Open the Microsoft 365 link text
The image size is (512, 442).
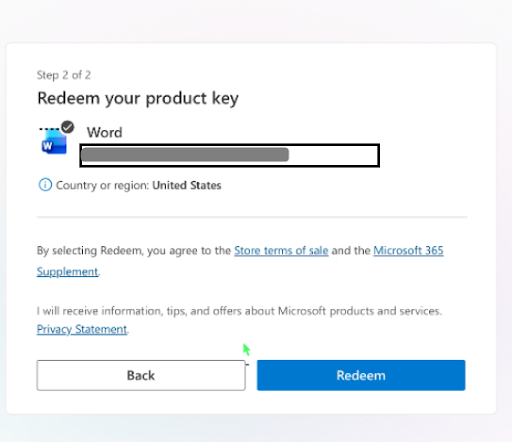(x=408, y=251)
